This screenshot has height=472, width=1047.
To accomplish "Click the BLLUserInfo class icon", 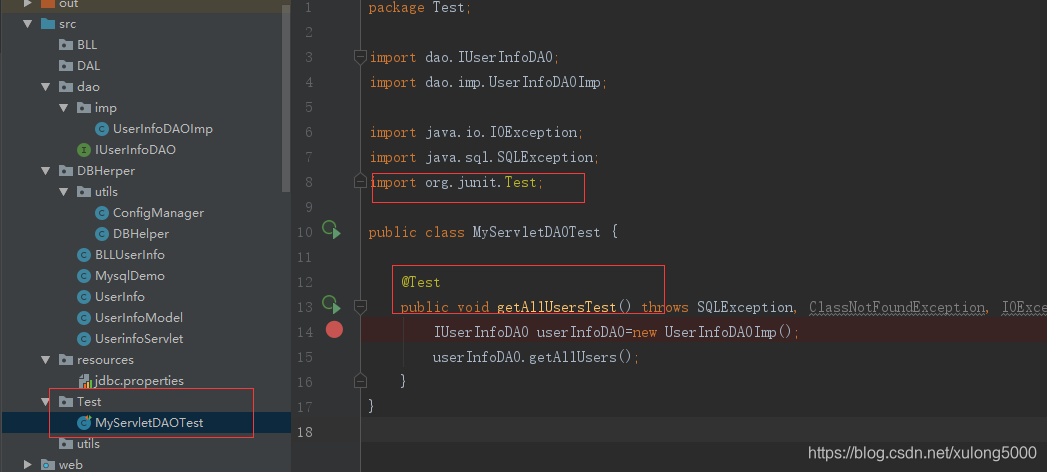I will 84,255.
